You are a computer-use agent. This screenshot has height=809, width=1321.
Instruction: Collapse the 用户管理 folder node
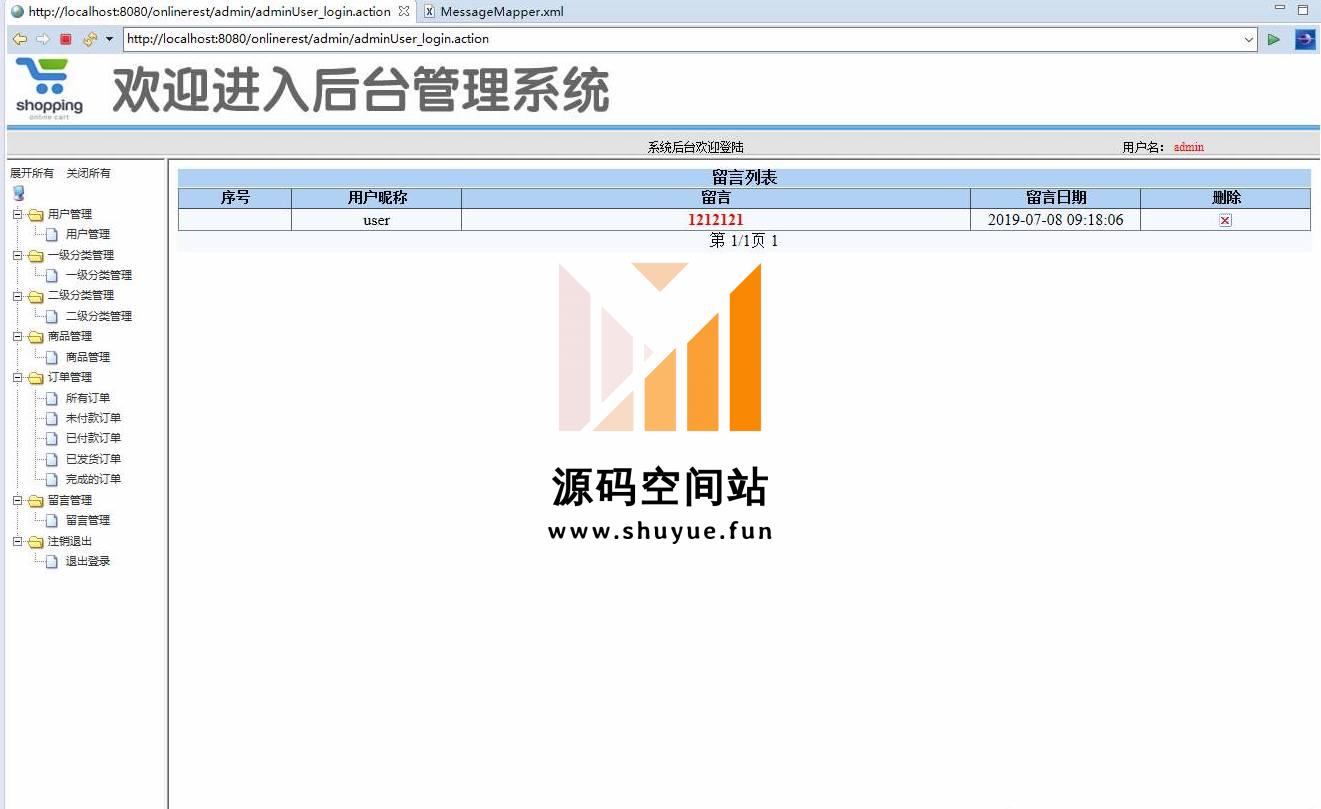[17, 214]
